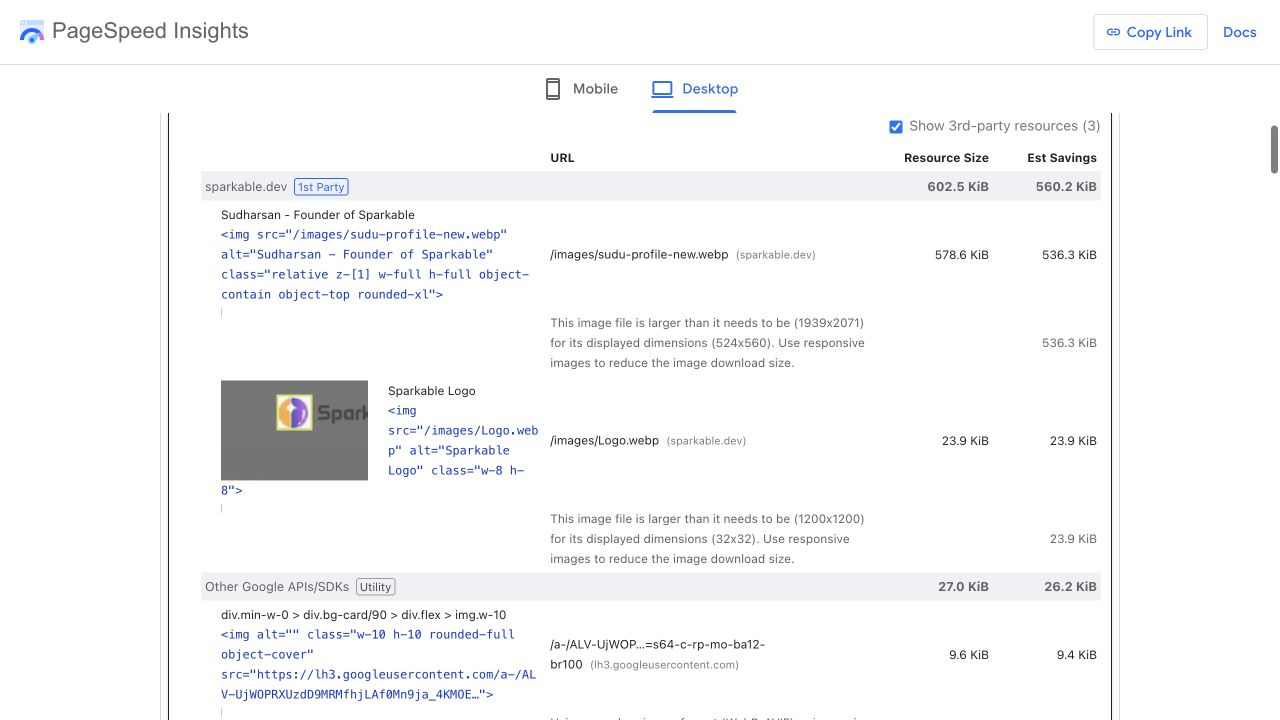Click 'Sudharsan - Founder of Sparkable' label
The height and width of the screenshot is (720, 1280).
point(317,215)
